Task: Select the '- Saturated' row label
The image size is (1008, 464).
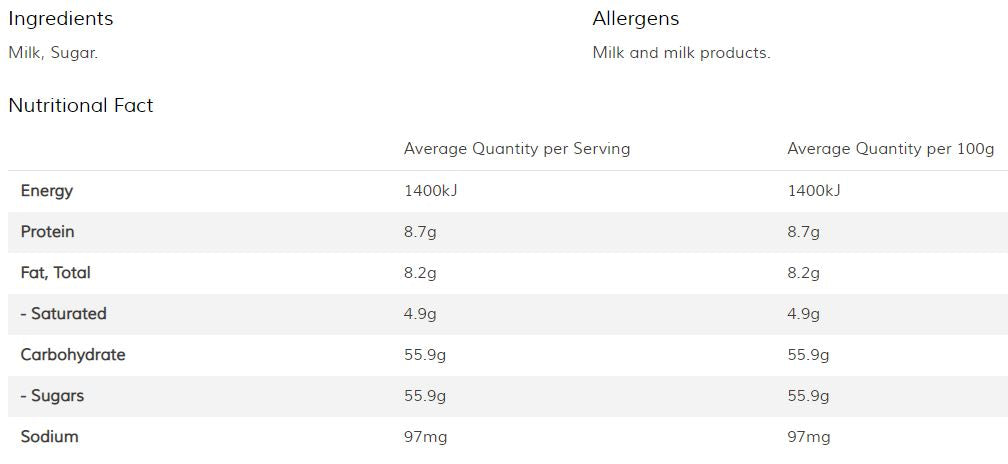Action: pos(63,314)
